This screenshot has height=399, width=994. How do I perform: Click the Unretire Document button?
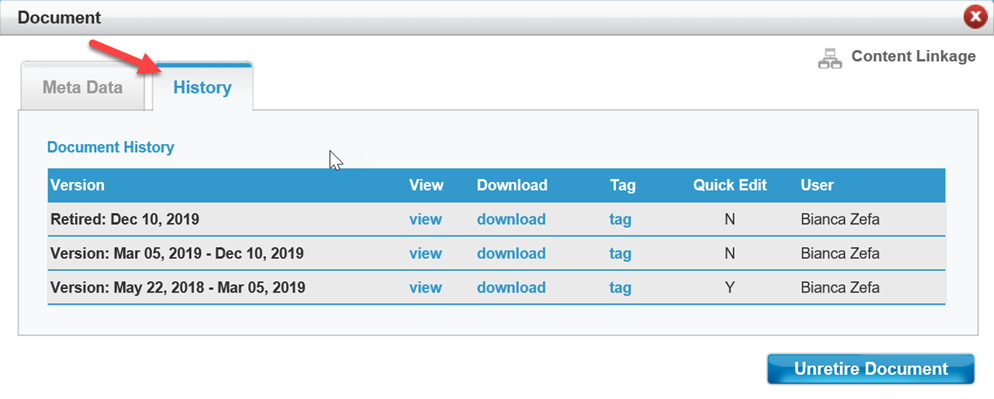pos(870,369)
